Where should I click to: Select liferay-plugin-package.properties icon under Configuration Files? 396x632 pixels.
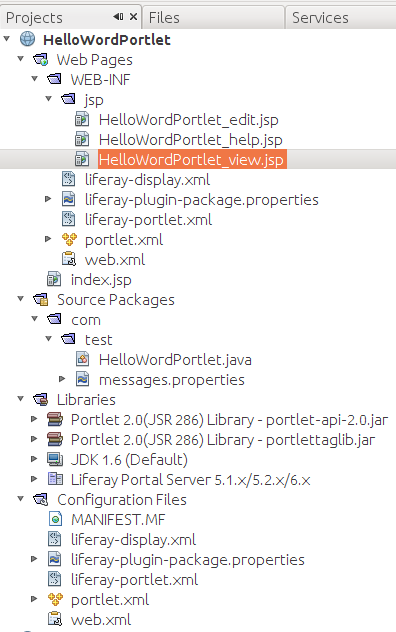coord(55,559)
